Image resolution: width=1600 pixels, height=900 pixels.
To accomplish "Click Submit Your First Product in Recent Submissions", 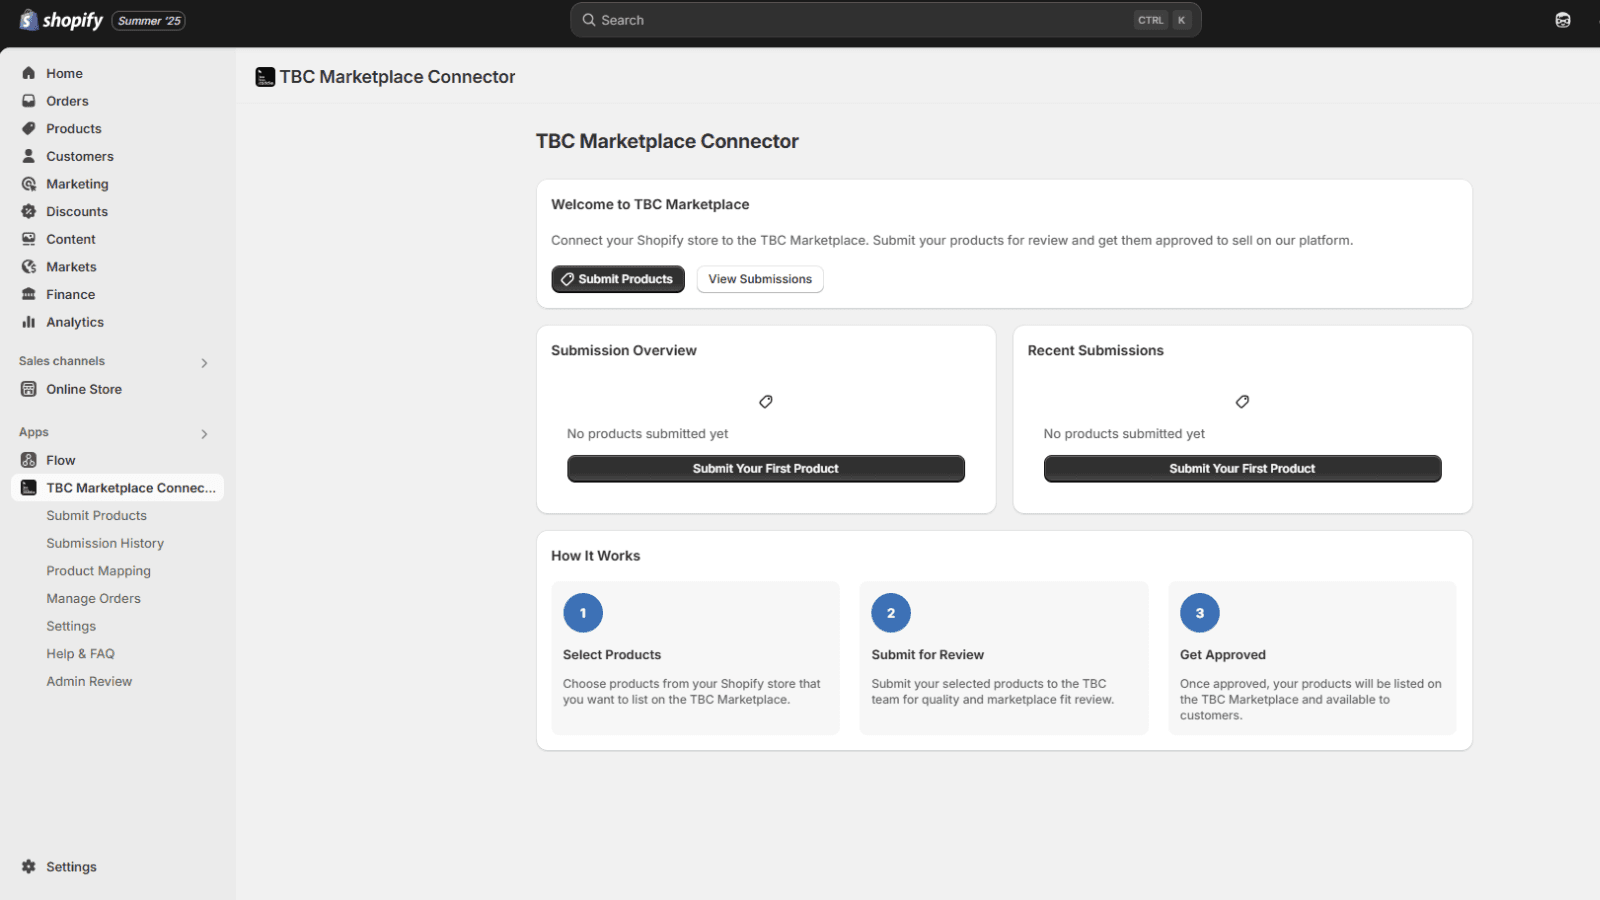I will 1242,469.
